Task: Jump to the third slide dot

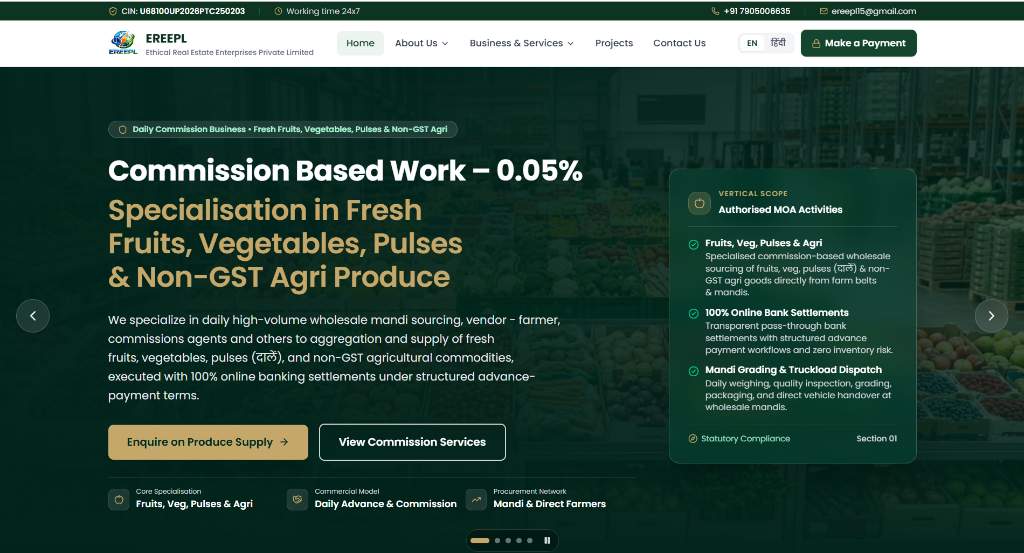Action: click(x=508, y=541)
